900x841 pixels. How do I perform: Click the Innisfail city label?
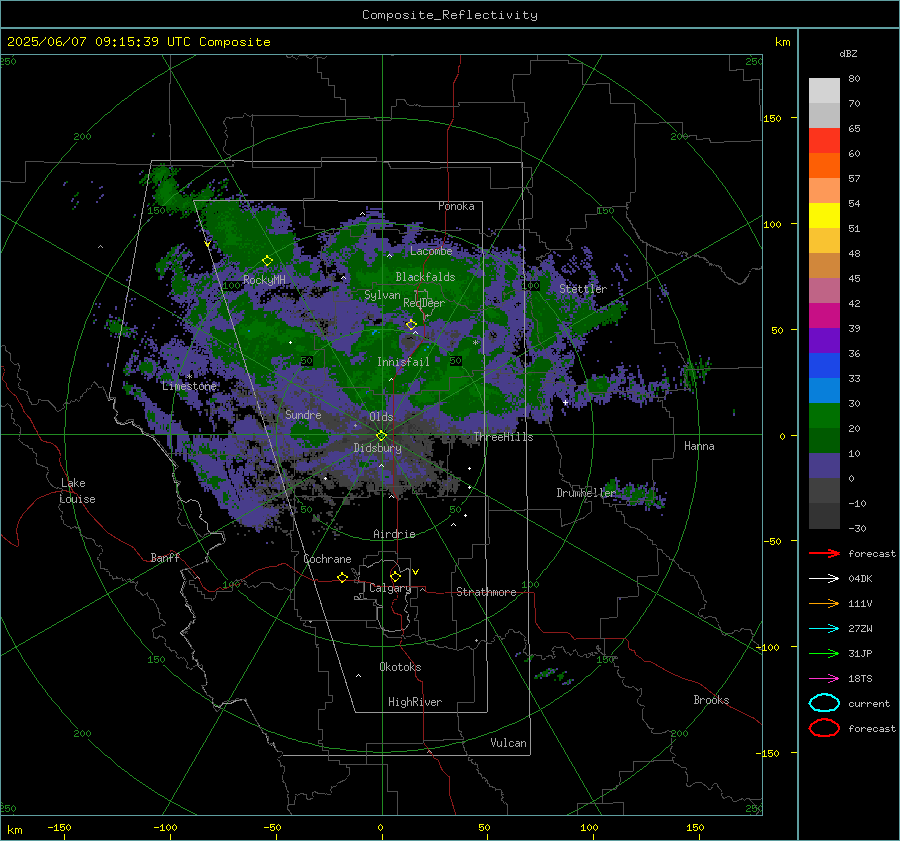[x=403, y=362]
